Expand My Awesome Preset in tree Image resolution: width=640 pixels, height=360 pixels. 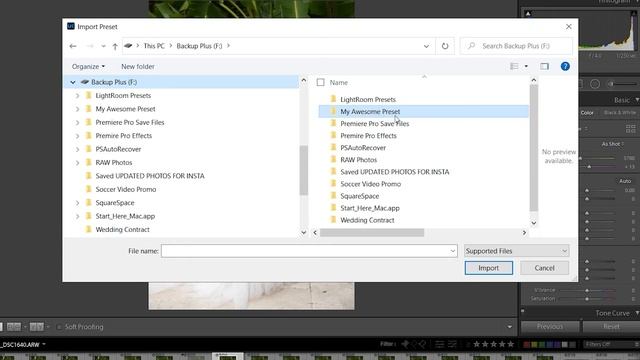click(77, 109)
